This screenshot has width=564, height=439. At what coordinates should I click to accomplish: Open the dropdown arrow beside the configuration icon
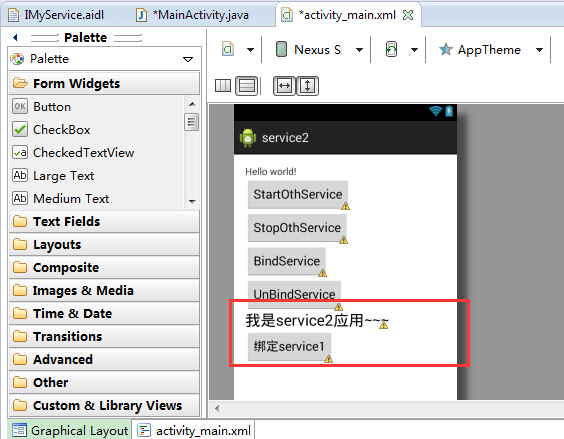(250, 50)
